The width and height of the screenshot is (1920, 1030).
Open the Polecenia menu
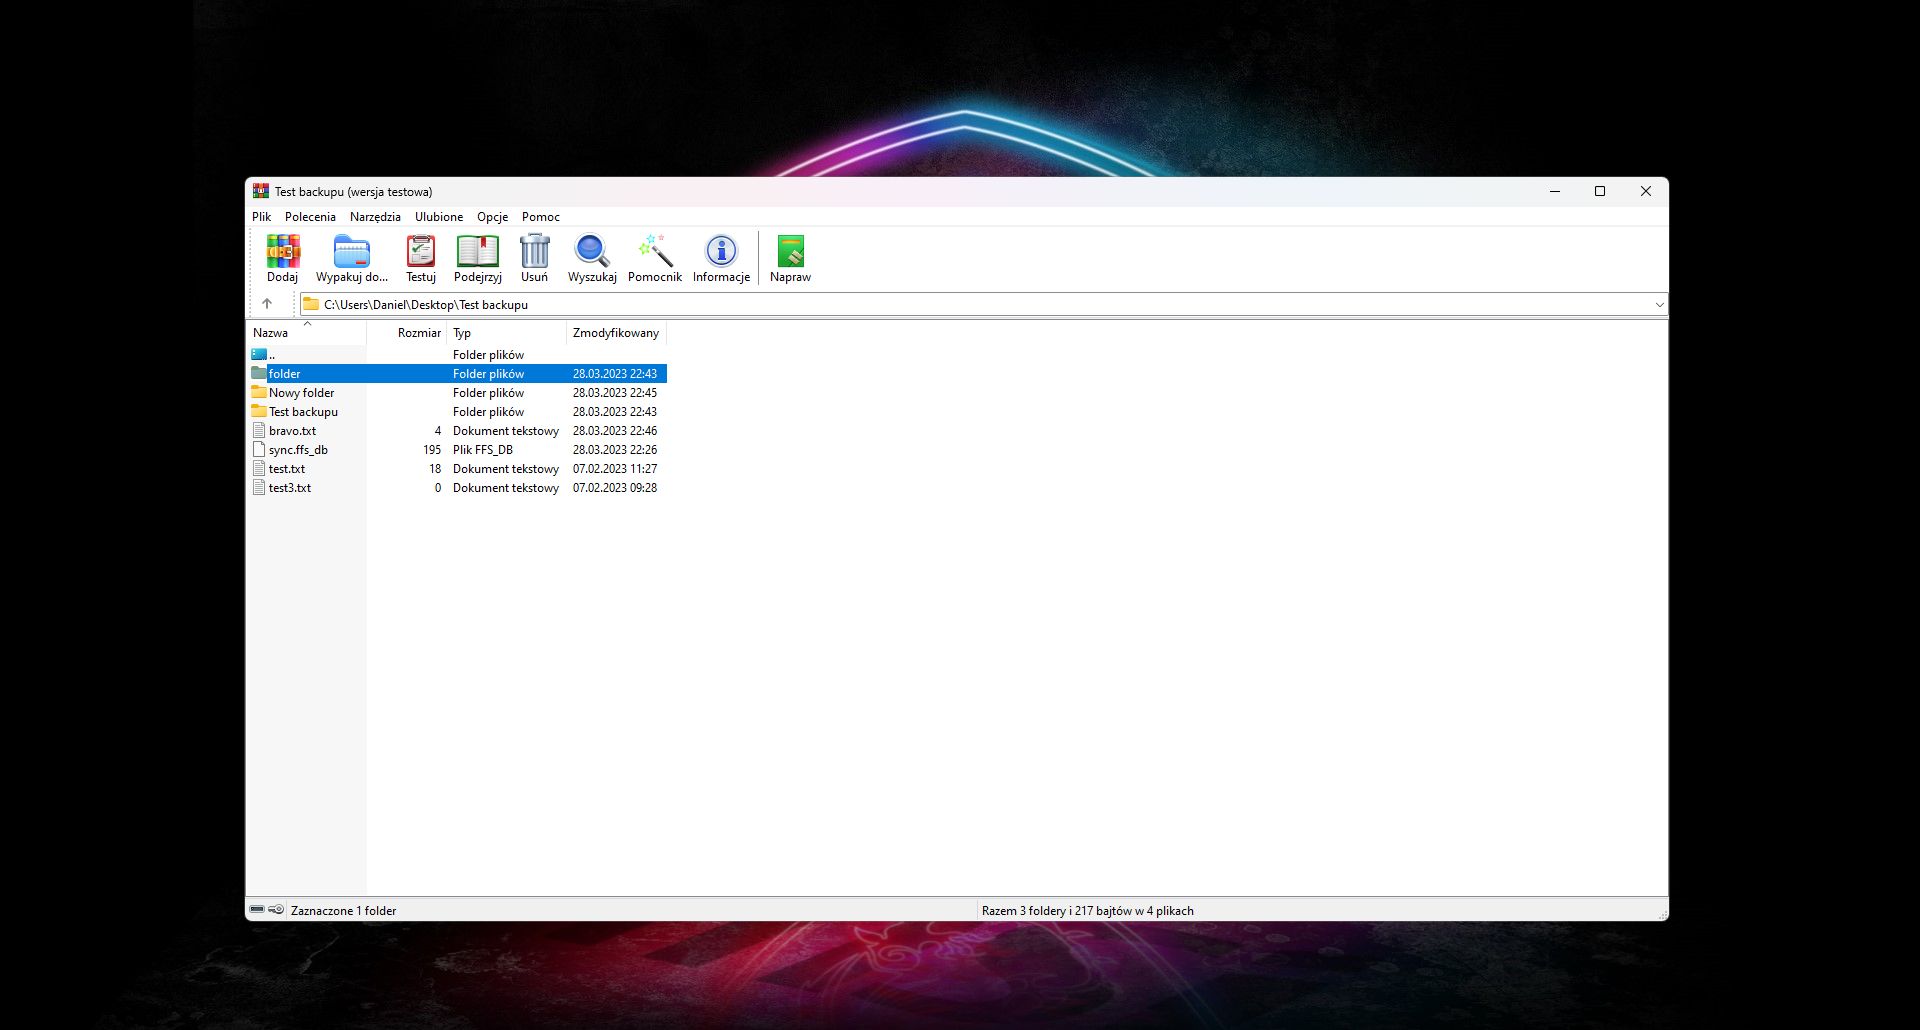pos(310,217)
